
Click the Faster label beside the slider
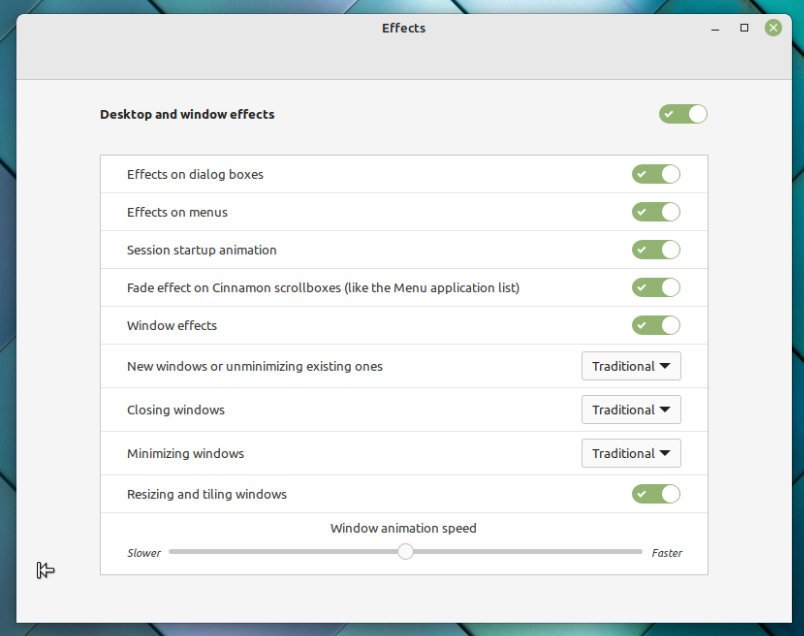point(667,553)
